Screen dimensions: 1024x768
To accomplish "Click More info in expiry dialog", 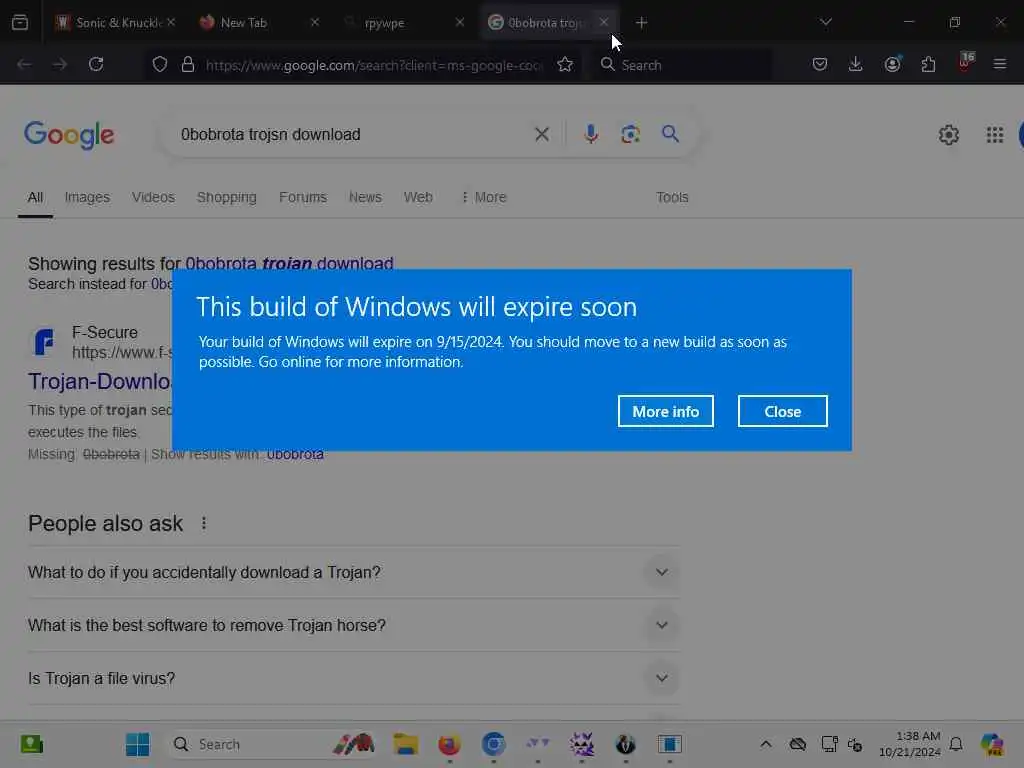I will point(665,411).
